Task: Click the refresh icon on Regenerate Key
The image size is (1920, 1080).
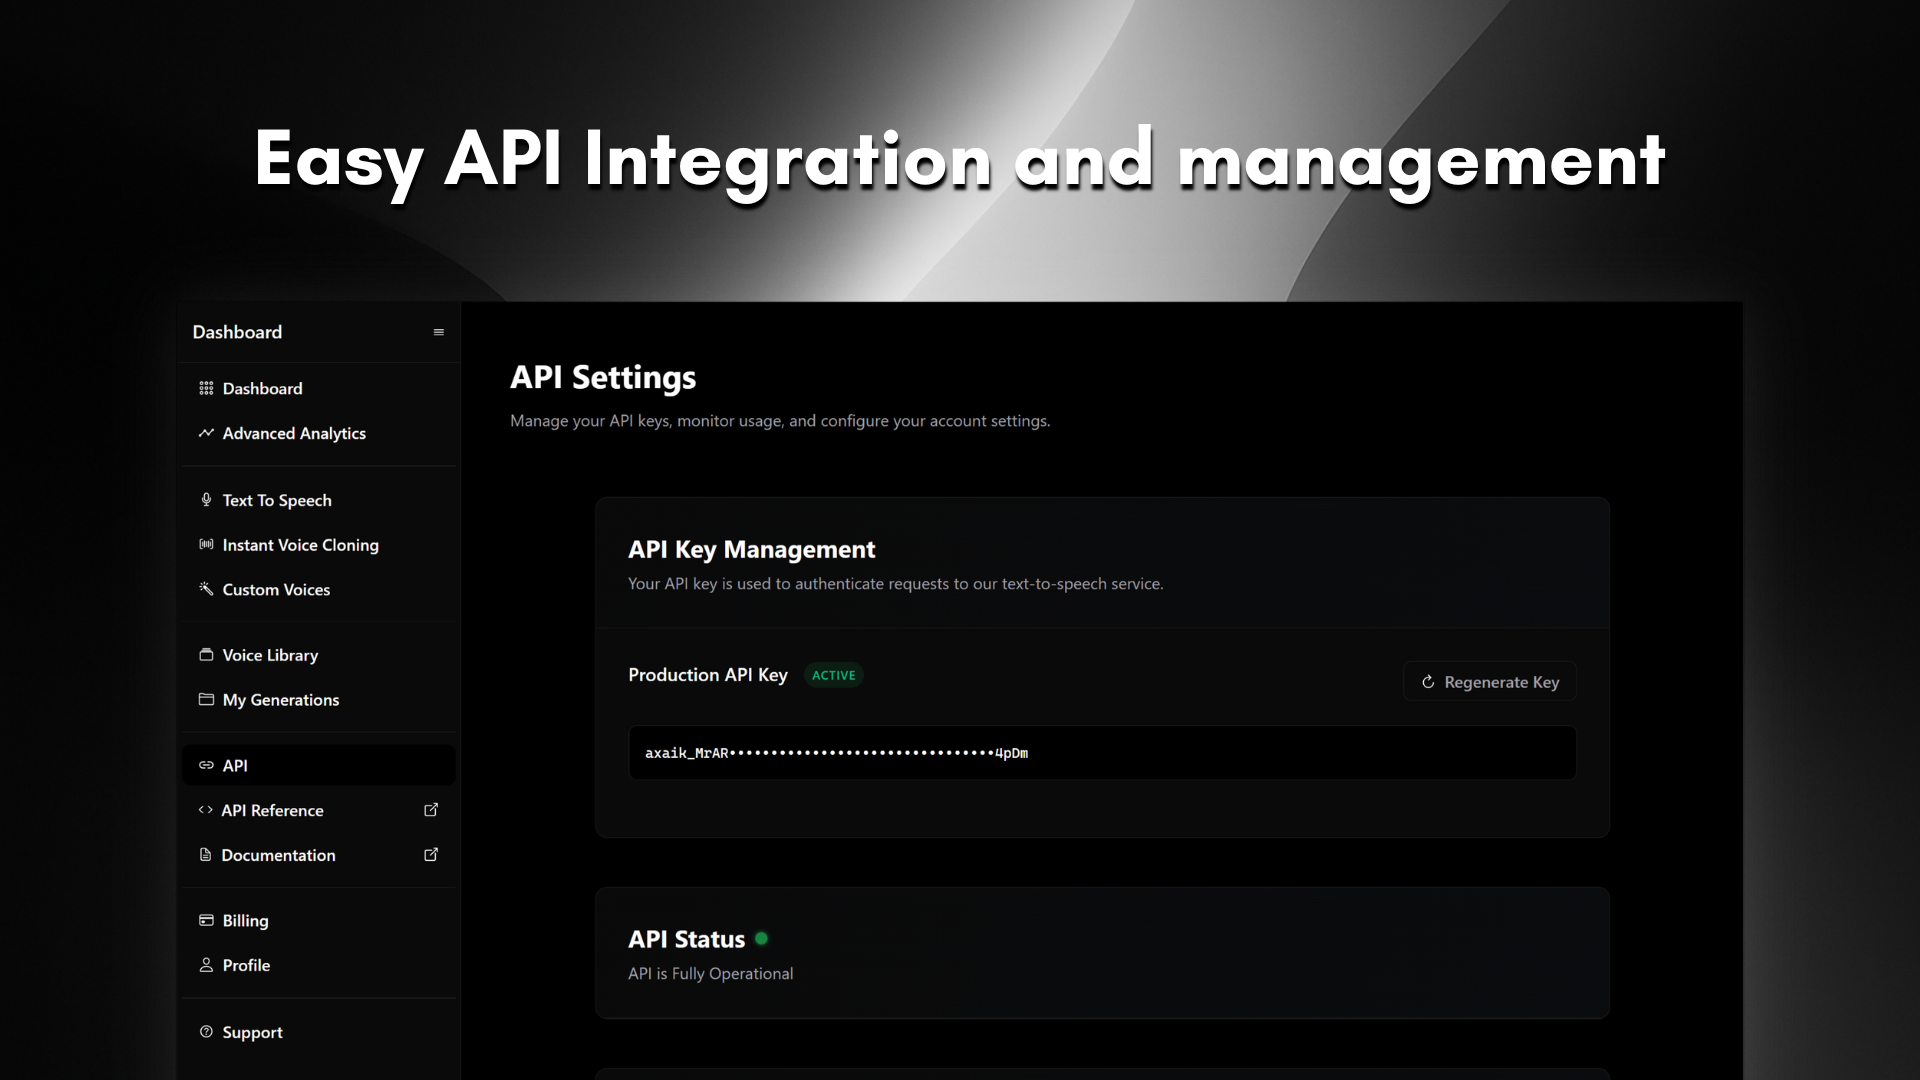Action: pyautogui.click(x=1428, y=681)
